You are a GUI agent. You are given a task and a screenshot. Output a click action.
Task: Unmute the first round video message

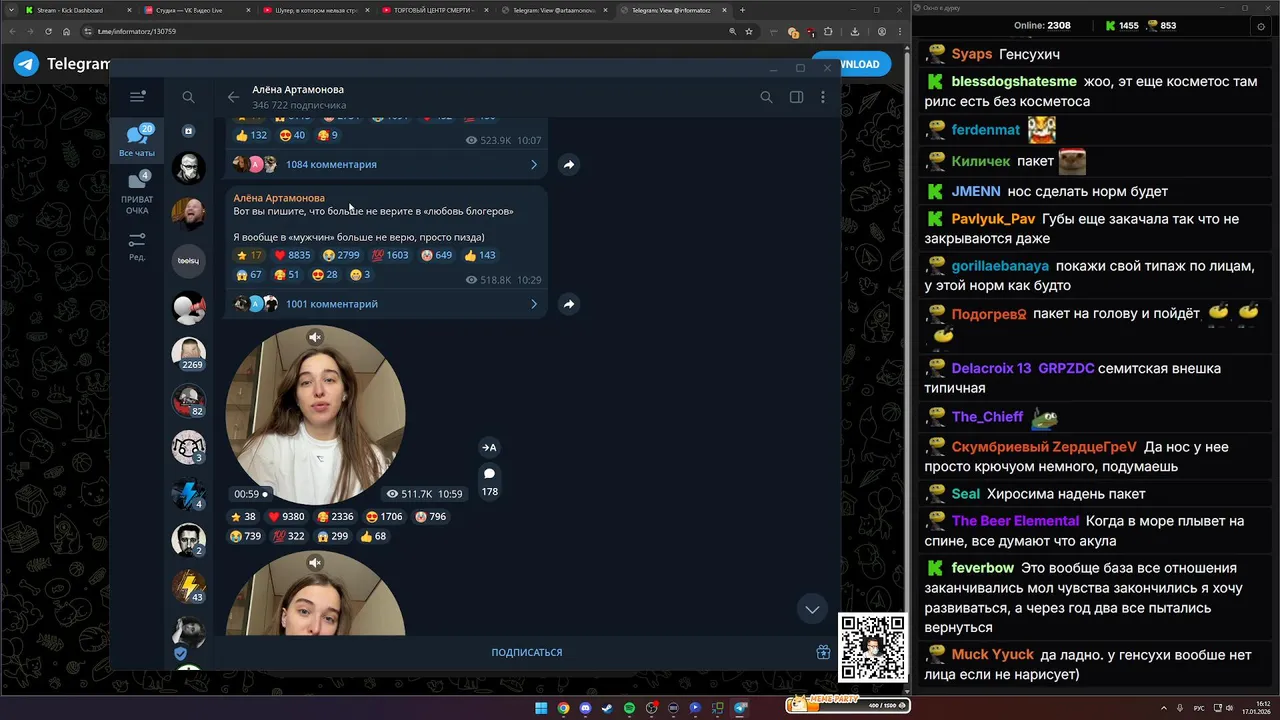coord(315,338)
